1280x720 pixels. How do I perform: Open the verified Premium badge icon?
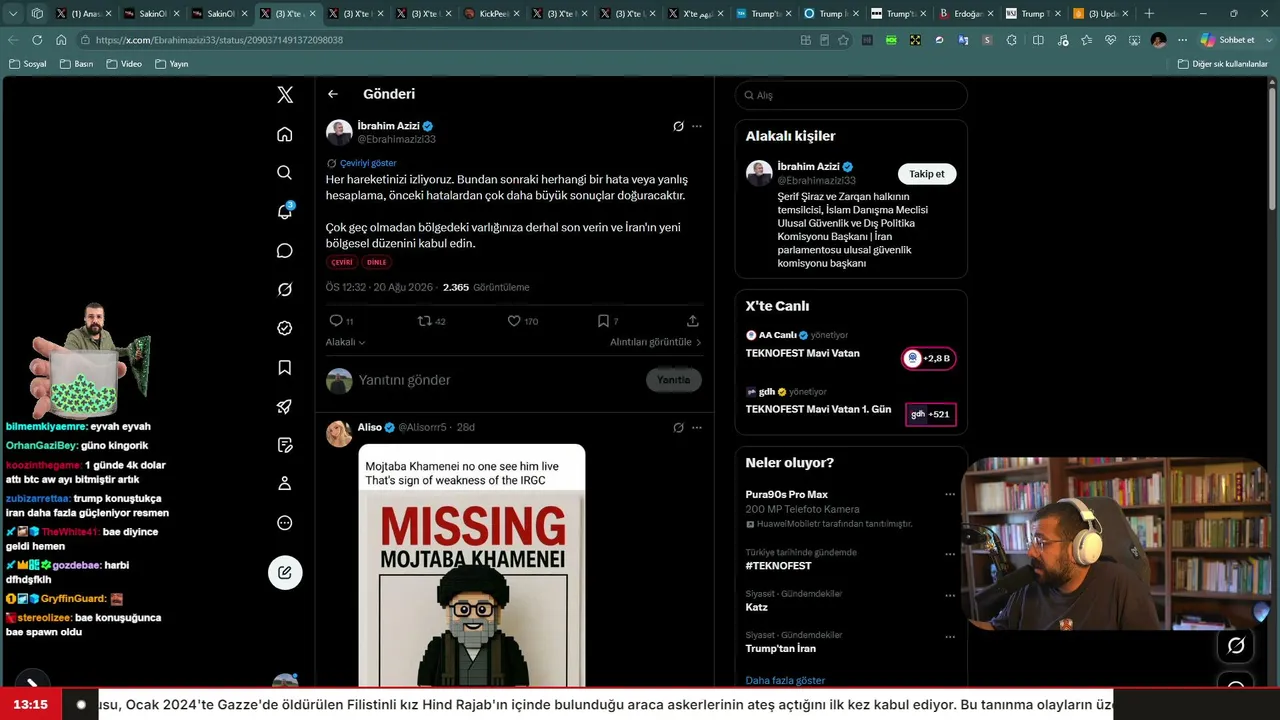pos(285,328)
